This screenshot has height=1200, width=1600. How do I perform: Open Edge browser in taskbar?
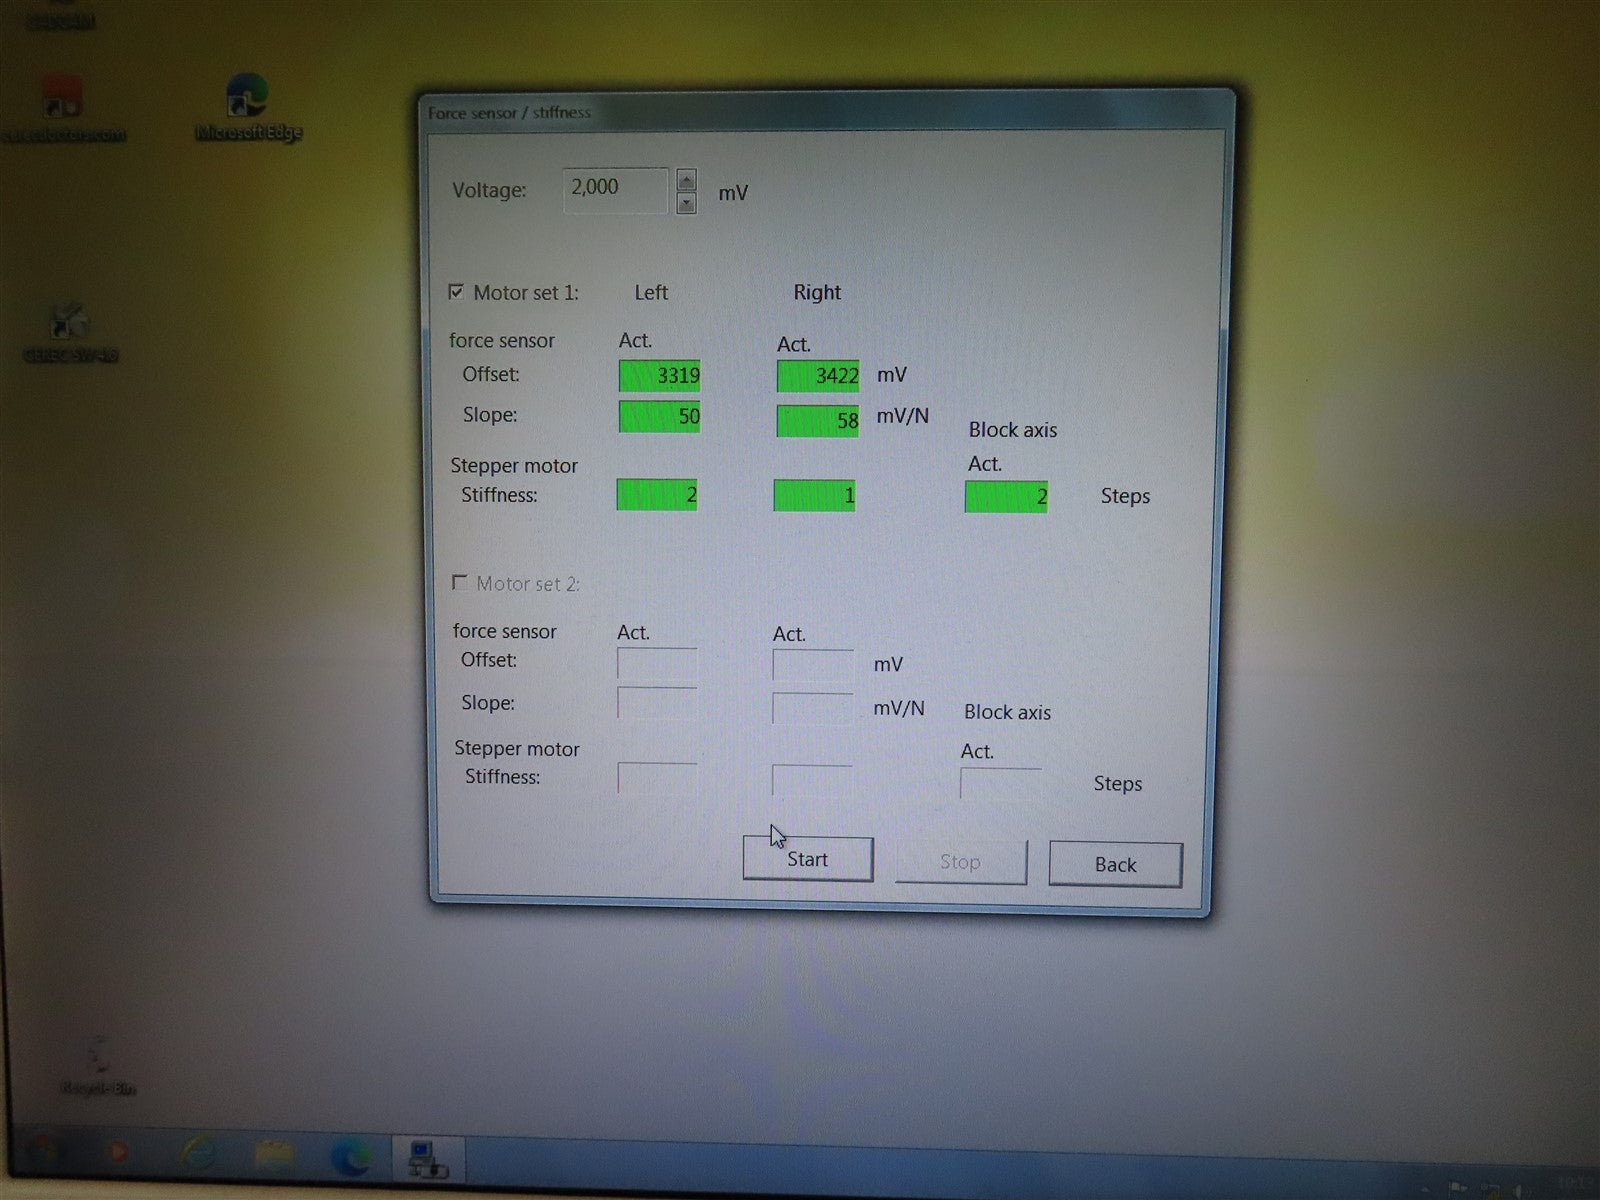click(x=351, y=1157)
